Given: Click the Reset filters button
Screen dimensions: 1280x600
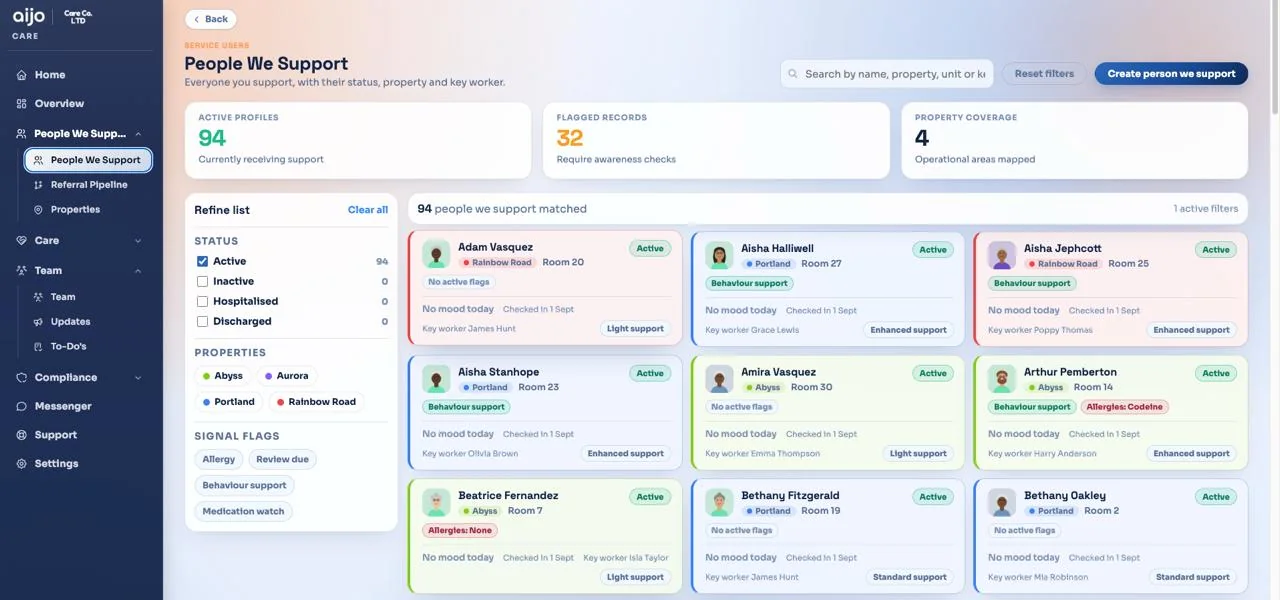Looking at the screenshot, I should click(x=1044, y=74).
